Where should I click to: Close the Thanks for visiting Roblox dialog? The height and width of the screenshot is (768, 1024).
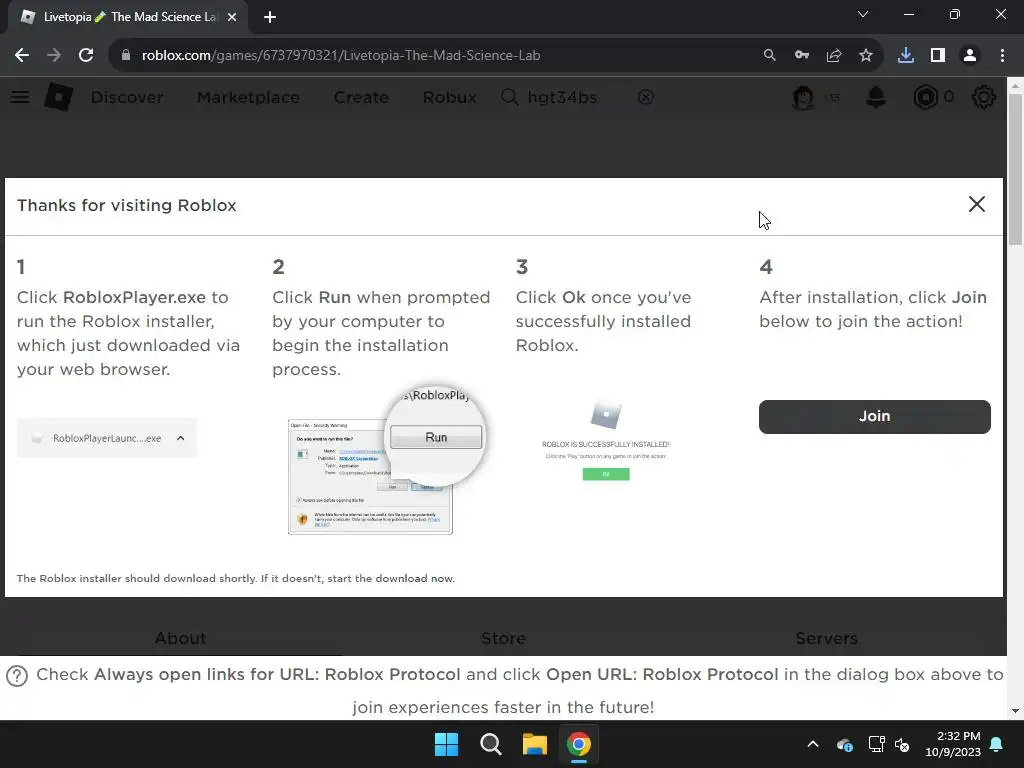point(976,204)
